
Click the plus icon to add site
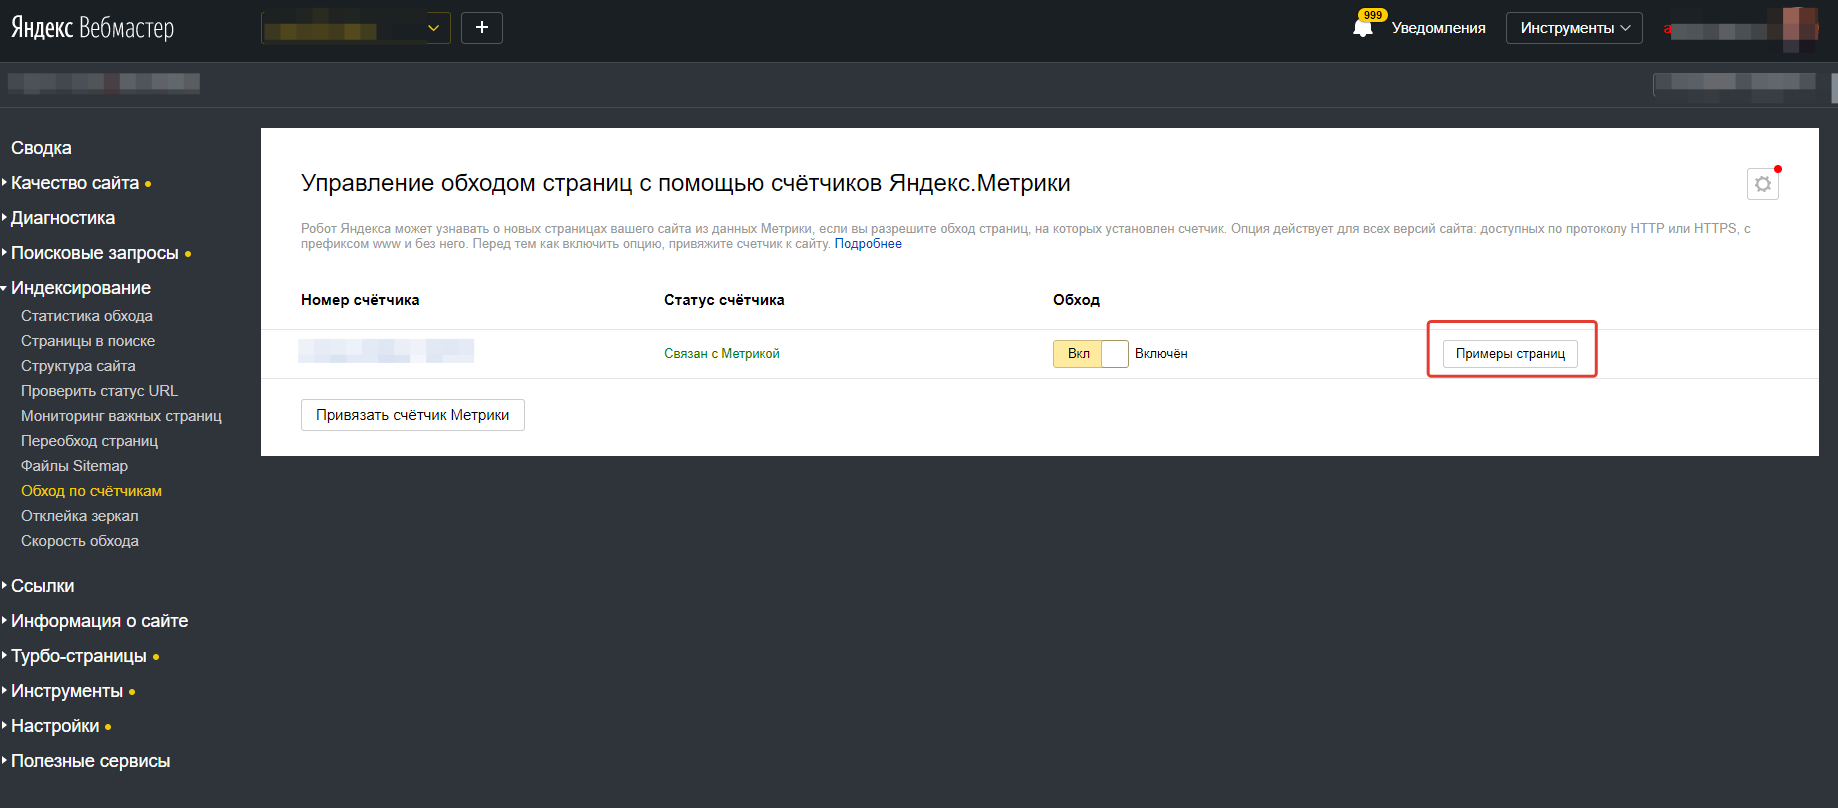(482, 28)
